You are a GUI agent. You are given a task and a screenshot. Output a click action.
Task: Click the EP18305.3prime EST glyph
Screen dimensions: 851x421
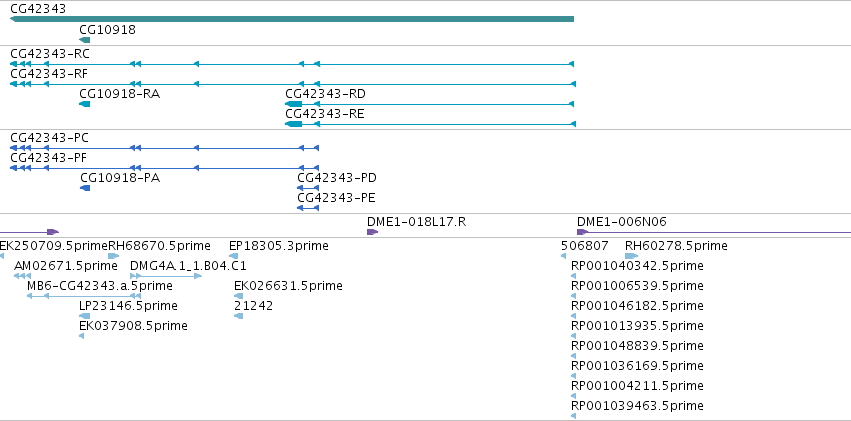click(233, 256)
